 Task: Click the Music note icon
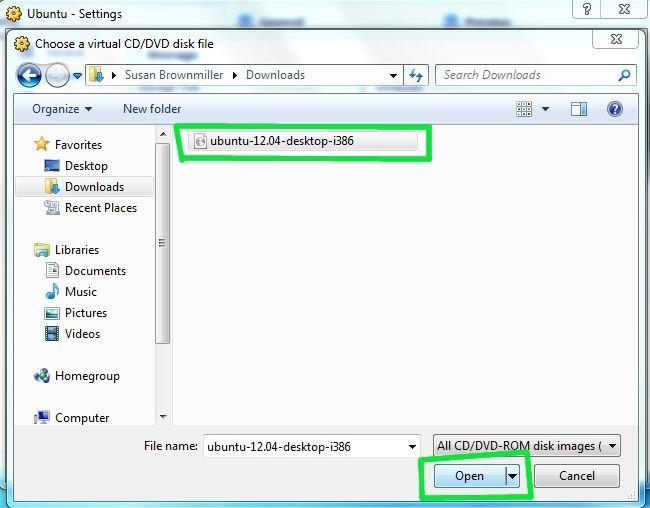point(52,292)
